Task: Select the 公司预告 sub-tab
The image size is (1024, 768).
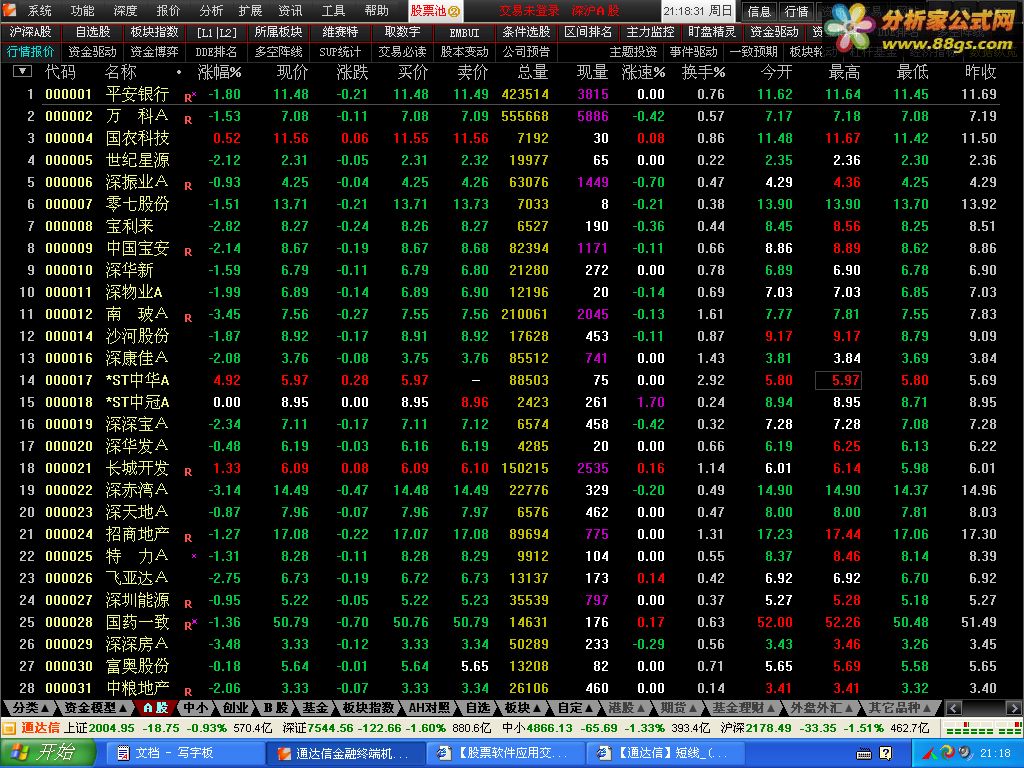Action: 526,52
